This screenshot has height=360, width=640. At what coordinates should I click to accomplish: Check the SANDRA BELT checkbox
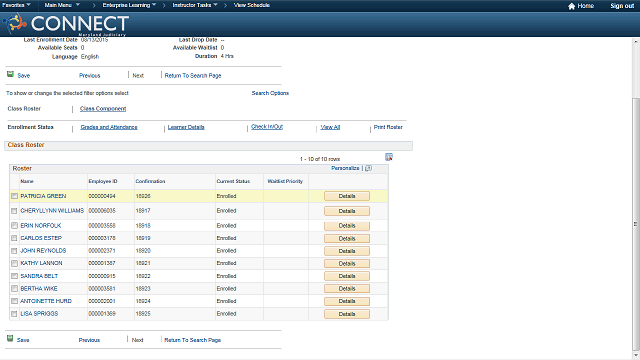(x=14, y=276)
